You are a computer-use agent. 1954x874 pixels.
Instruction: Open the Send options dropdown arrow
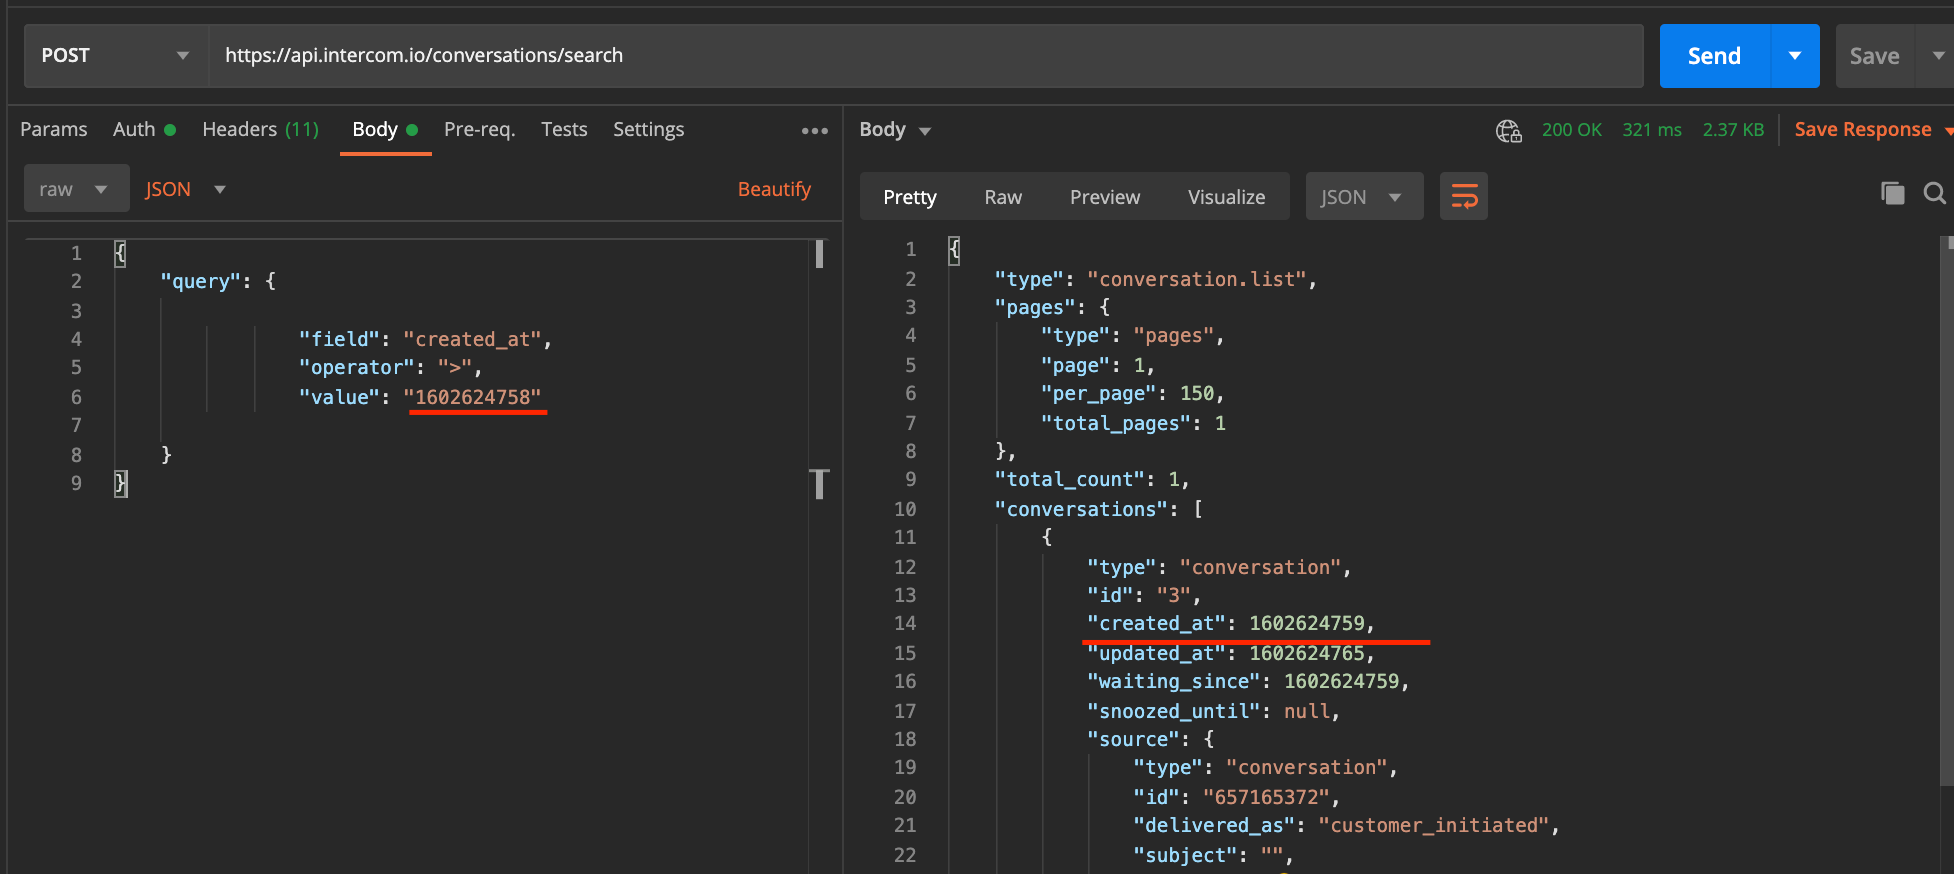coord(1795,56)
